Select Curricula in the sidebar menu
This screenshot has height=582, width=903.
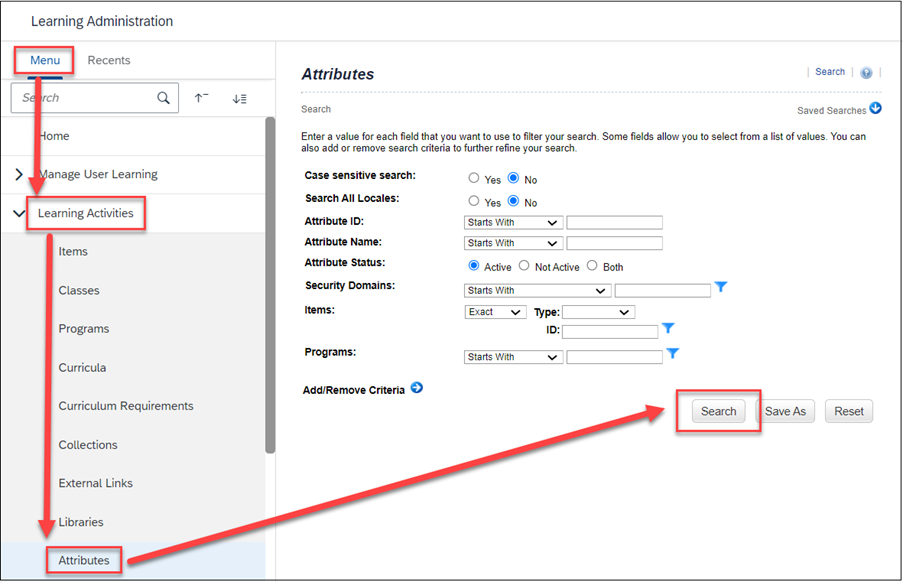82,367
